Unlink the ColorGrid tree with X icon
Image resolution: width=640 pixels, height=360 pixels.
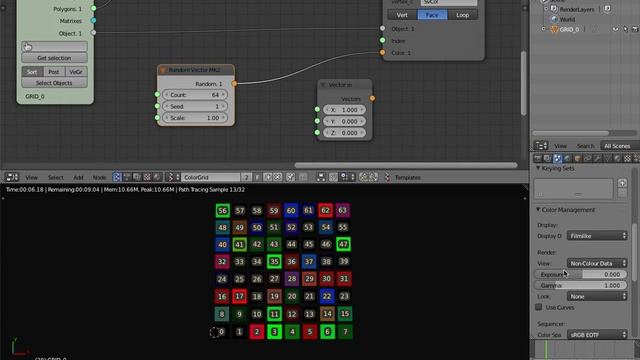pos(278,177)
